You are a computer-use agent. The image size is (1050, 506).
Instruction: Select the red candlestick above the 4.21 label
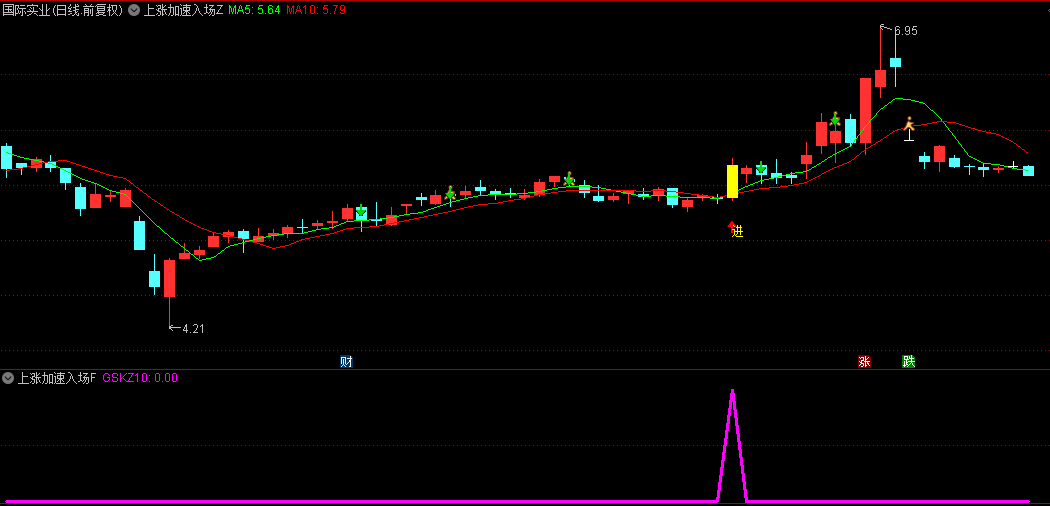point(169,278)
